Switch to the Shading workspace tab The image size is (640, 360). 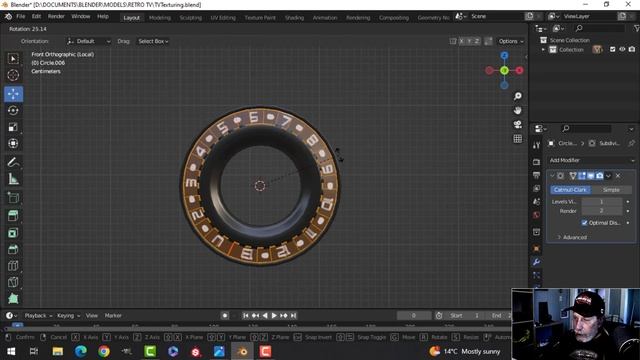click(x=294, y=18)
